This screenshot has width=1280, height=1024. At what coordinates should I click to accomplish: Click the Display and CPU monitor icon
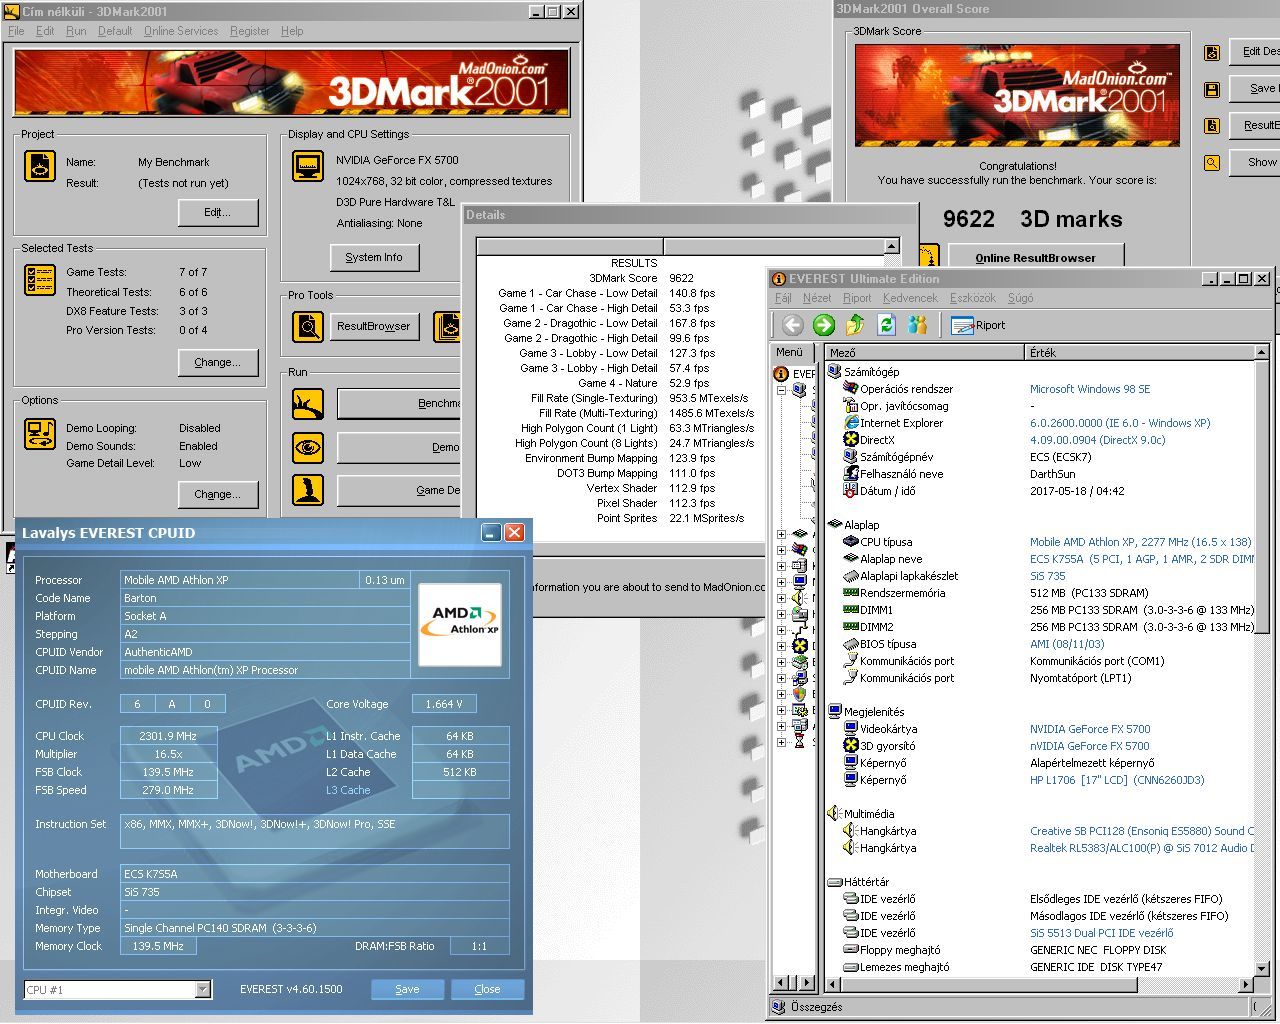(x=308, y=166)
